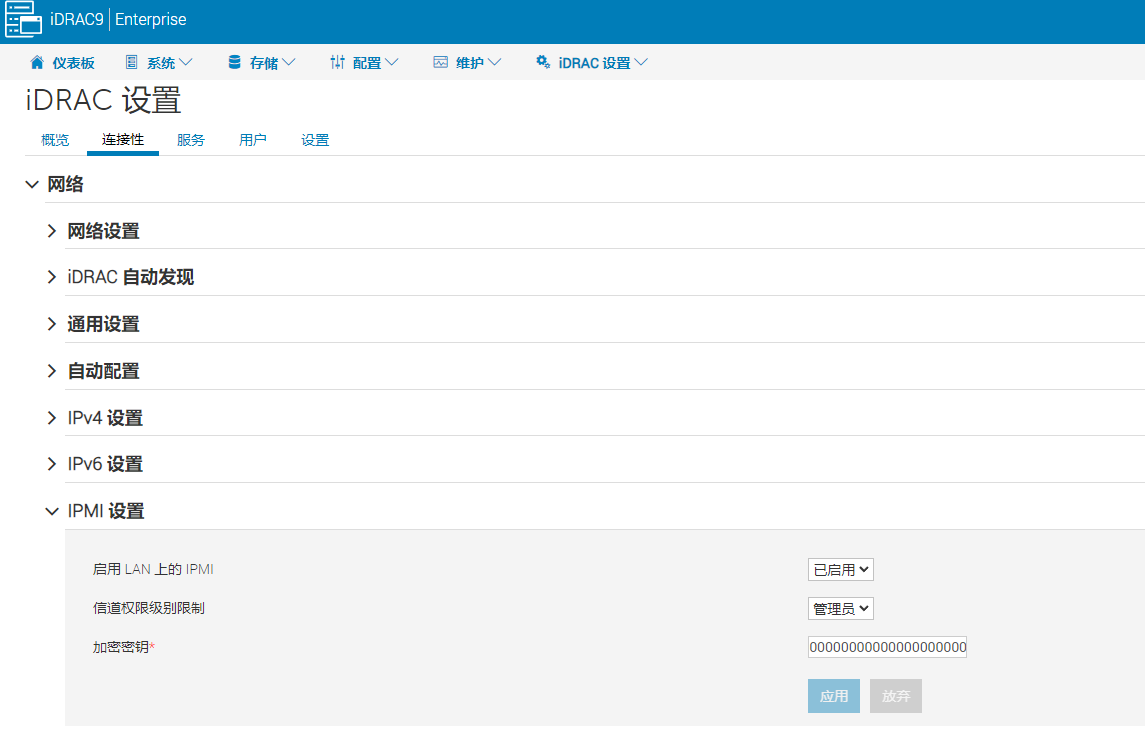Click the 信道权限级别限制 label
This screenshot has width=1145, height=746.
click(149, 609)
